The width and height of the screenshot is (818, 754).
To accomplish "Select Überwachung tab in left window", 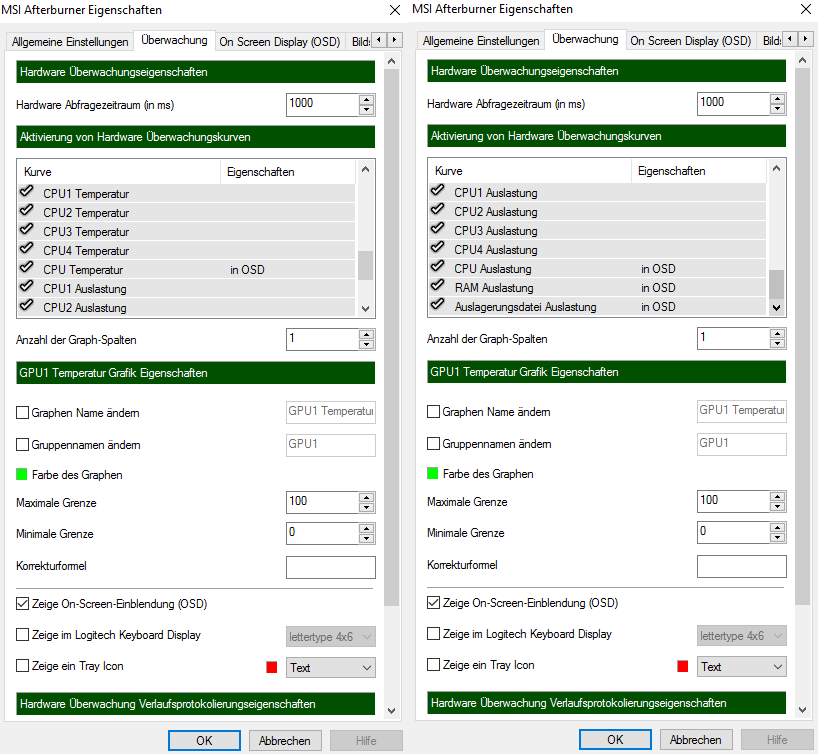I will (174, 40).
